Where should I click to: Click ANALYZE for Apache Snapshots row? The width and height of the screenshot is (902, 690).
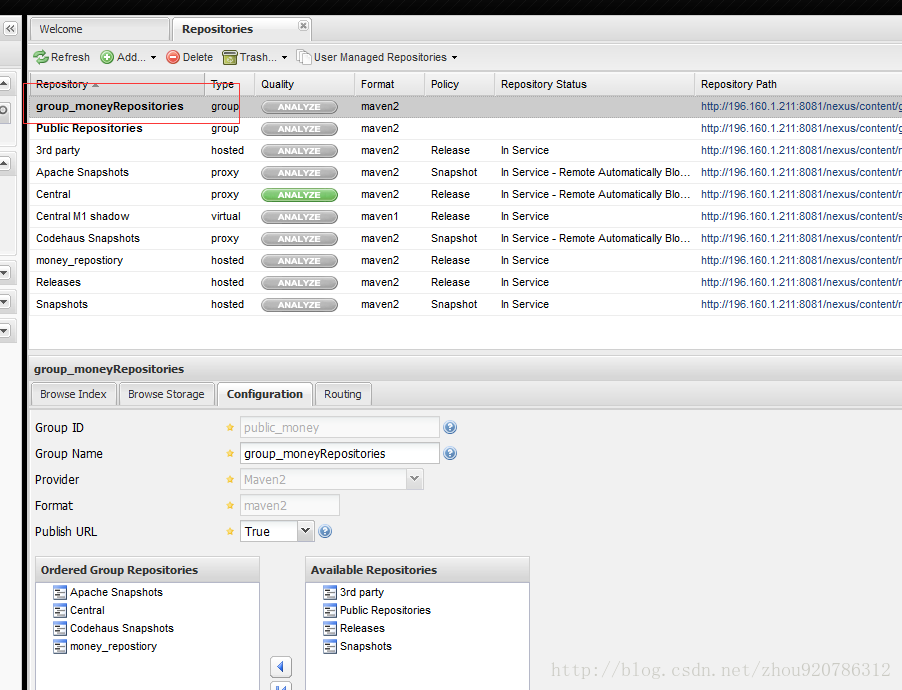coord(299,173)
